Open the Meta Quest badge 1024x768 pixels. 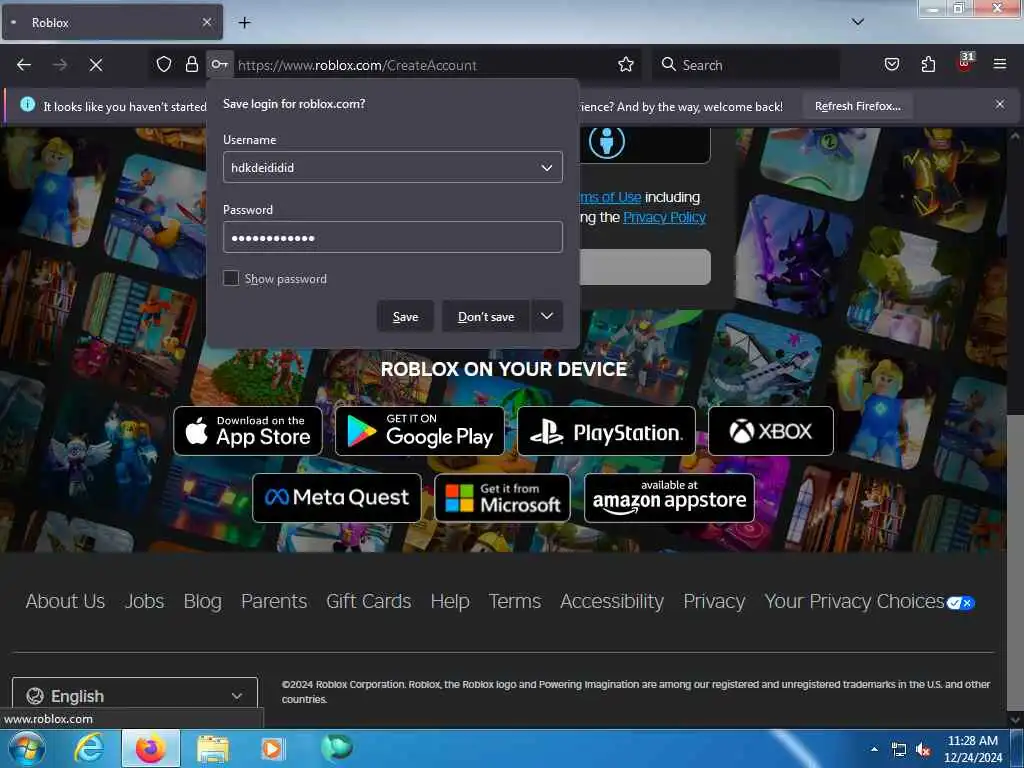tap(337, 498)
